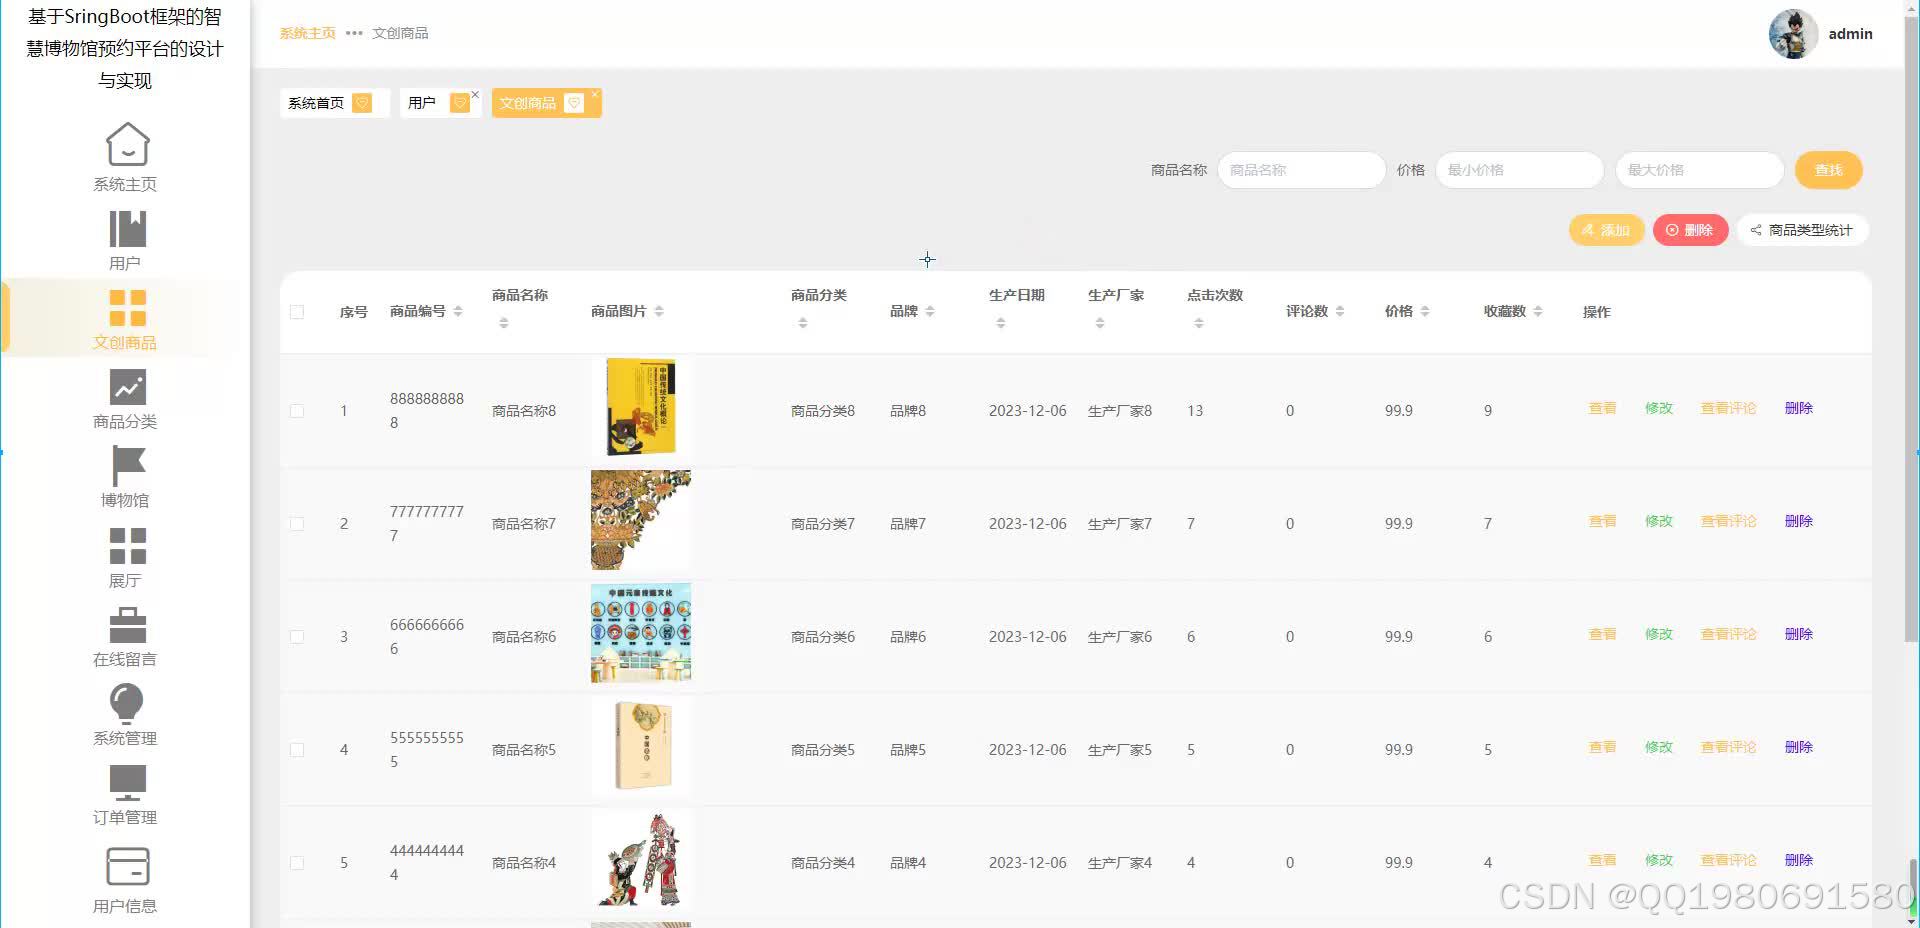
Task: Click the red 删除 batch button
Action: (x=1690, y=230)
